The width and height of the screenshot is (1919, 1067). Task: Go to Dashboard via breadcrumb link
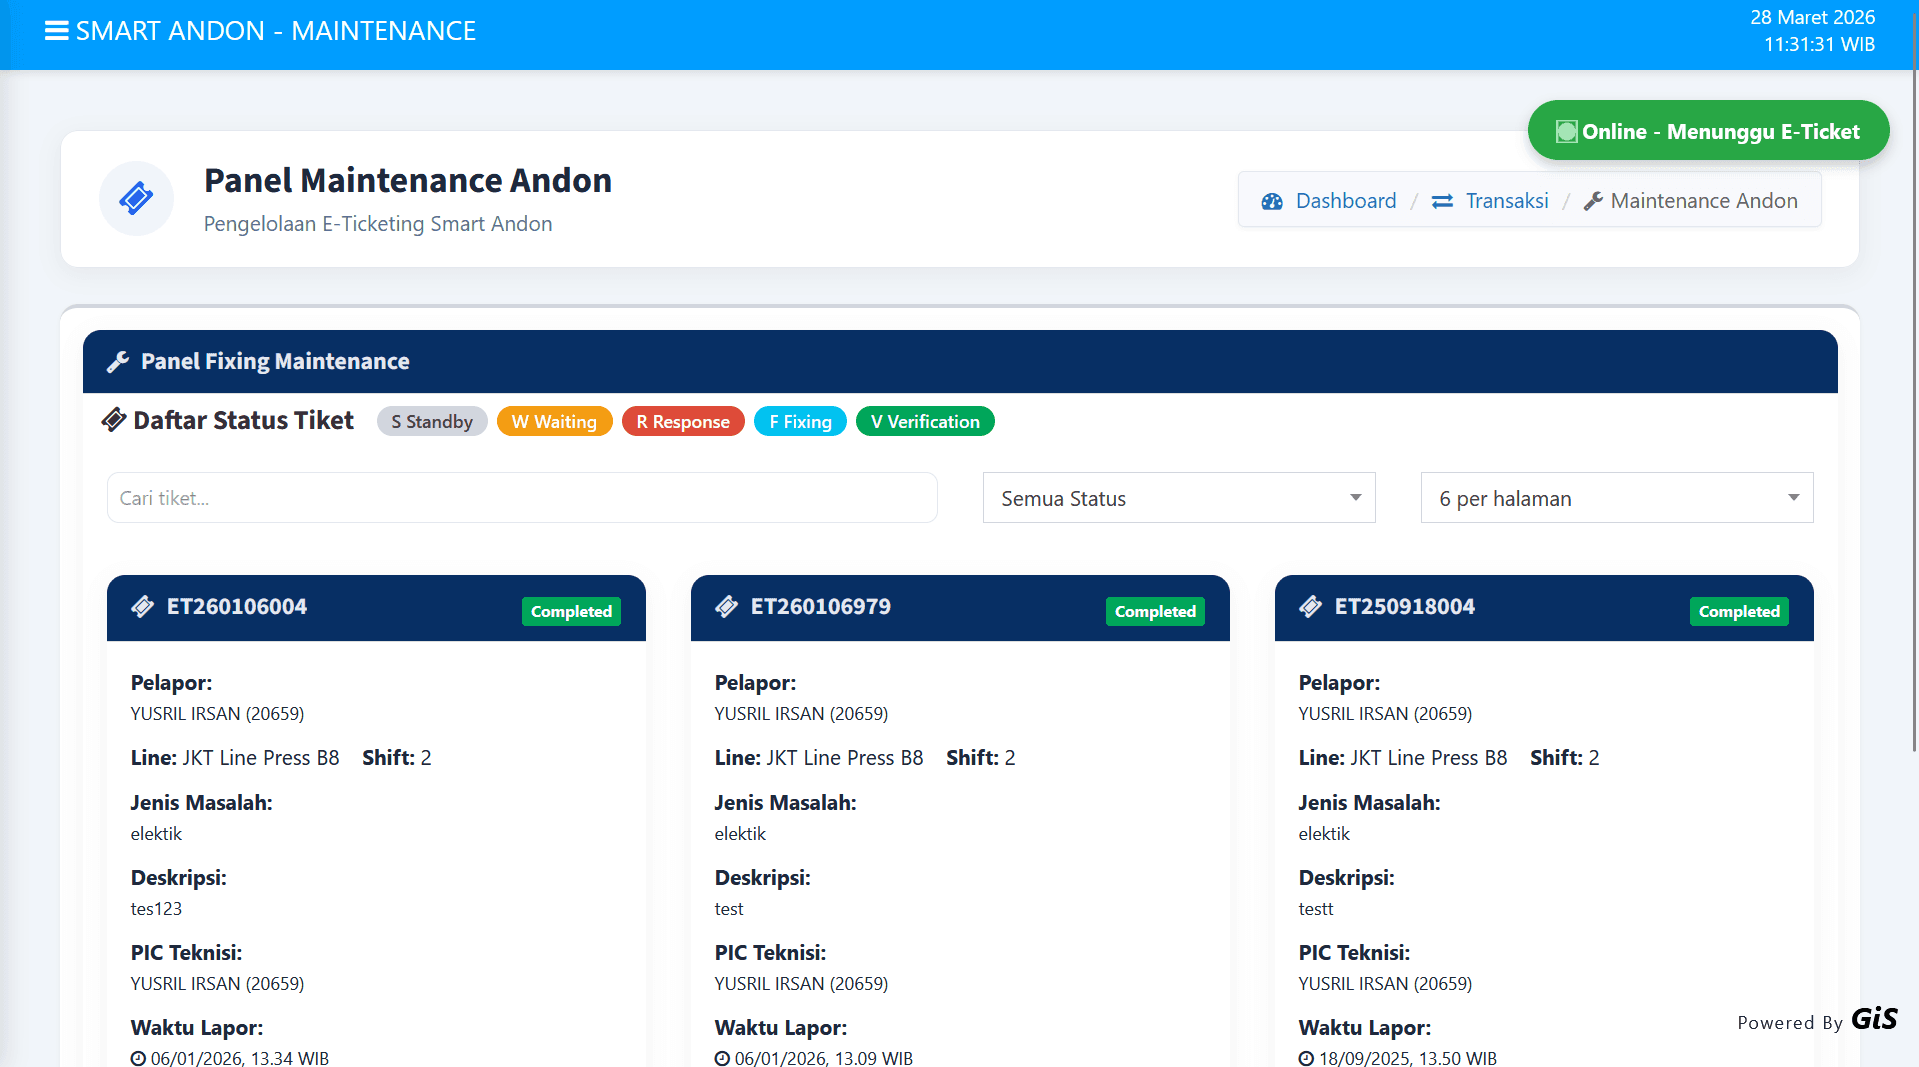pyautogui.click(x=1346, y=201)
